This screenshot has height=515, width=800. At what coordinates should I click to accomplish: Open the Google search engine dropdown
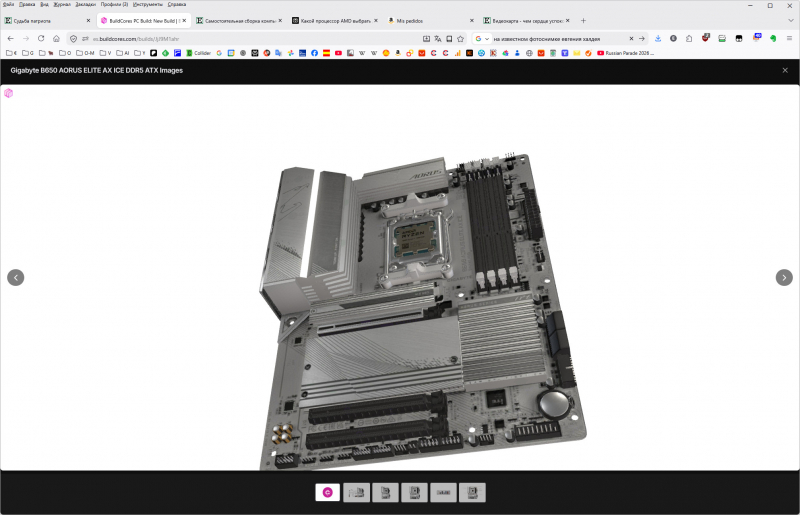pyautogui.click(x=482, y=39)
